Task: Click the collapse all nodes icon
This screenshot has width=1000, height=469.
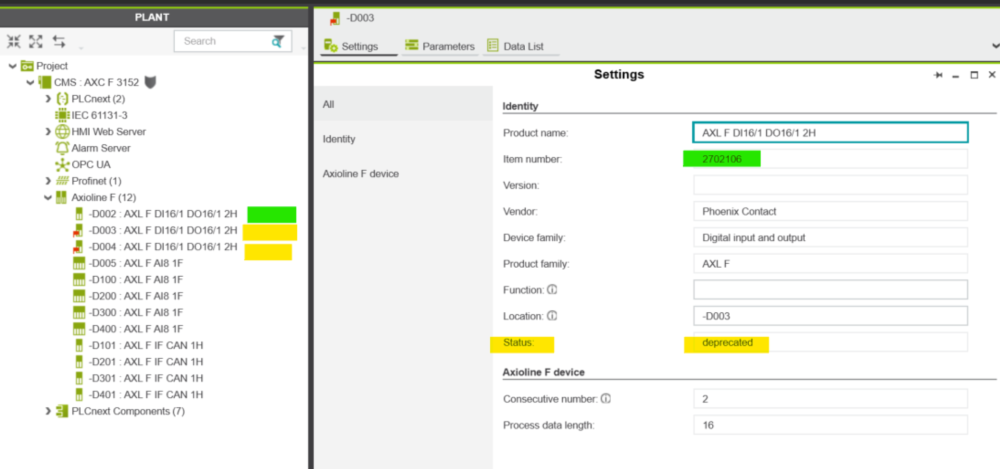Action: click(x=14, y=41)
